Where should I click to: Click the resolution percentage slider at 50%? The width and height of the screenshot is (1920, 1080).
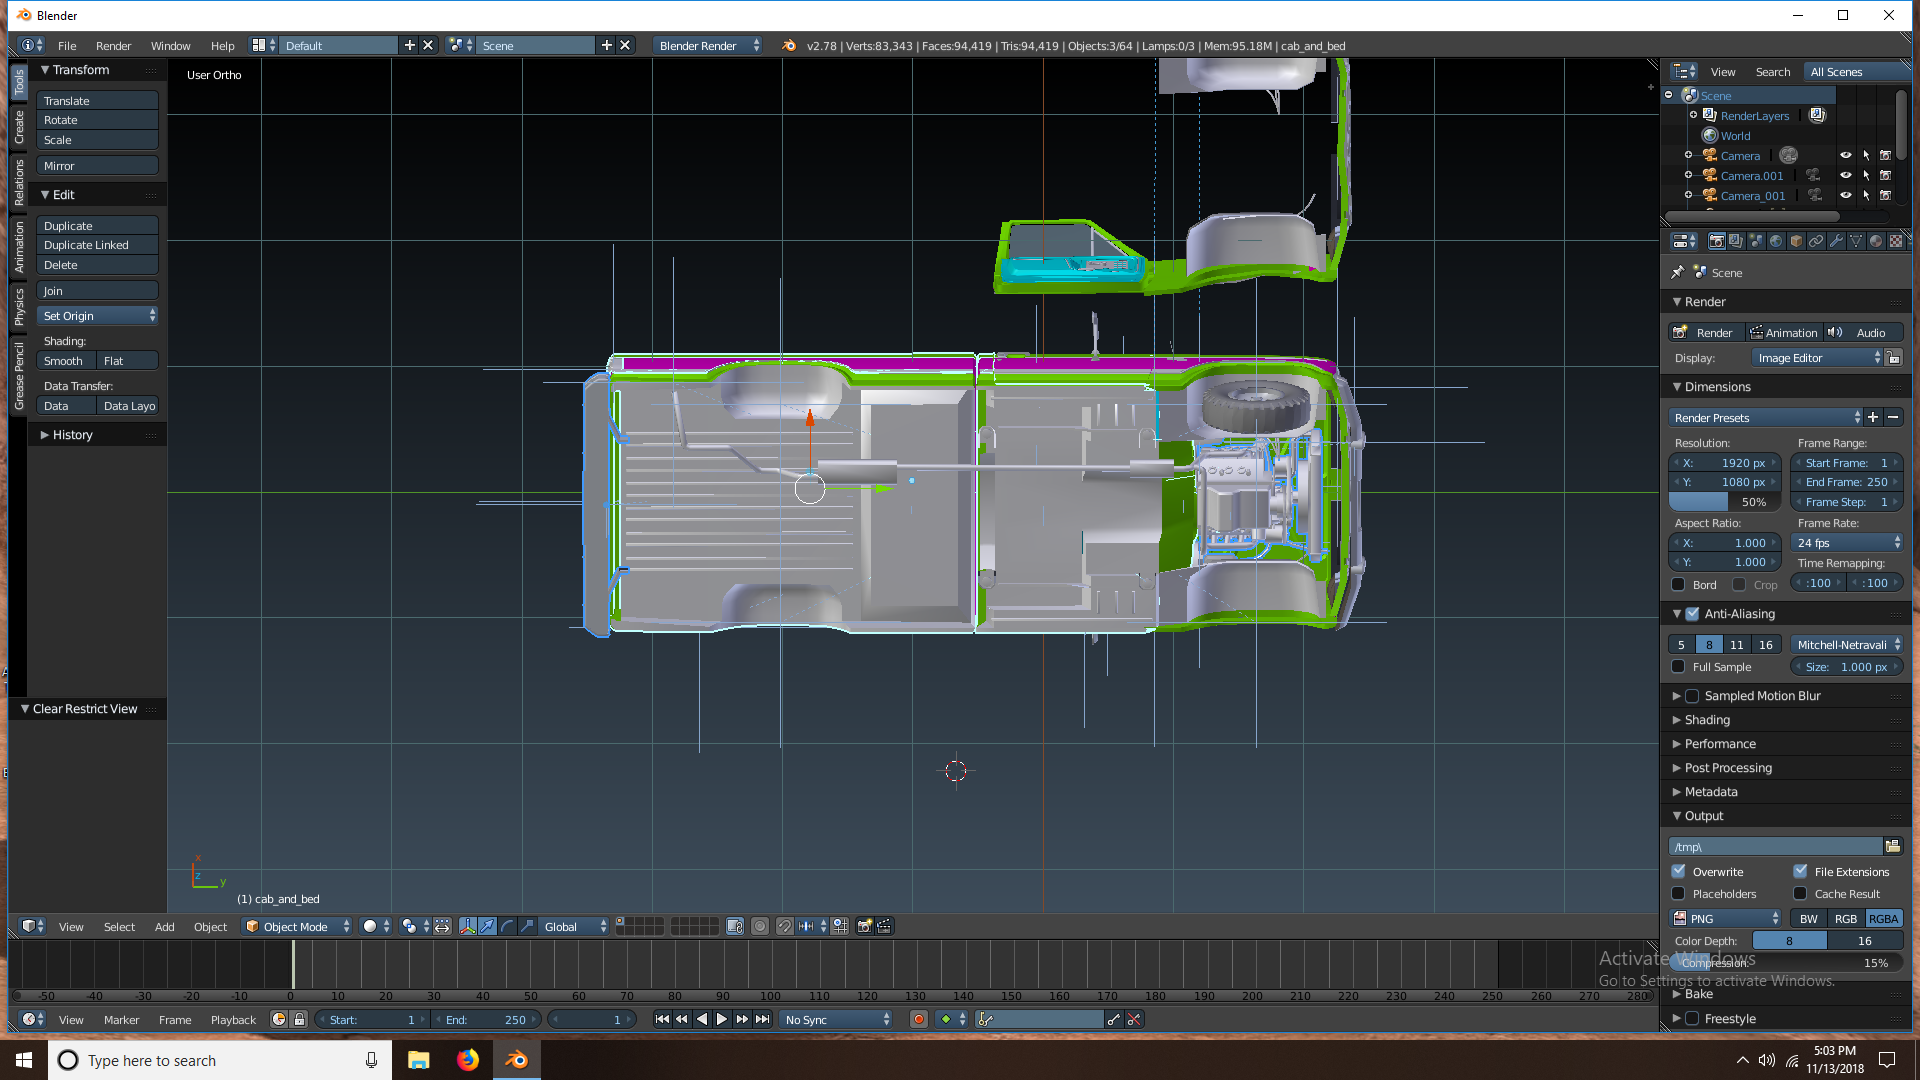click(x=1725, y=502)
